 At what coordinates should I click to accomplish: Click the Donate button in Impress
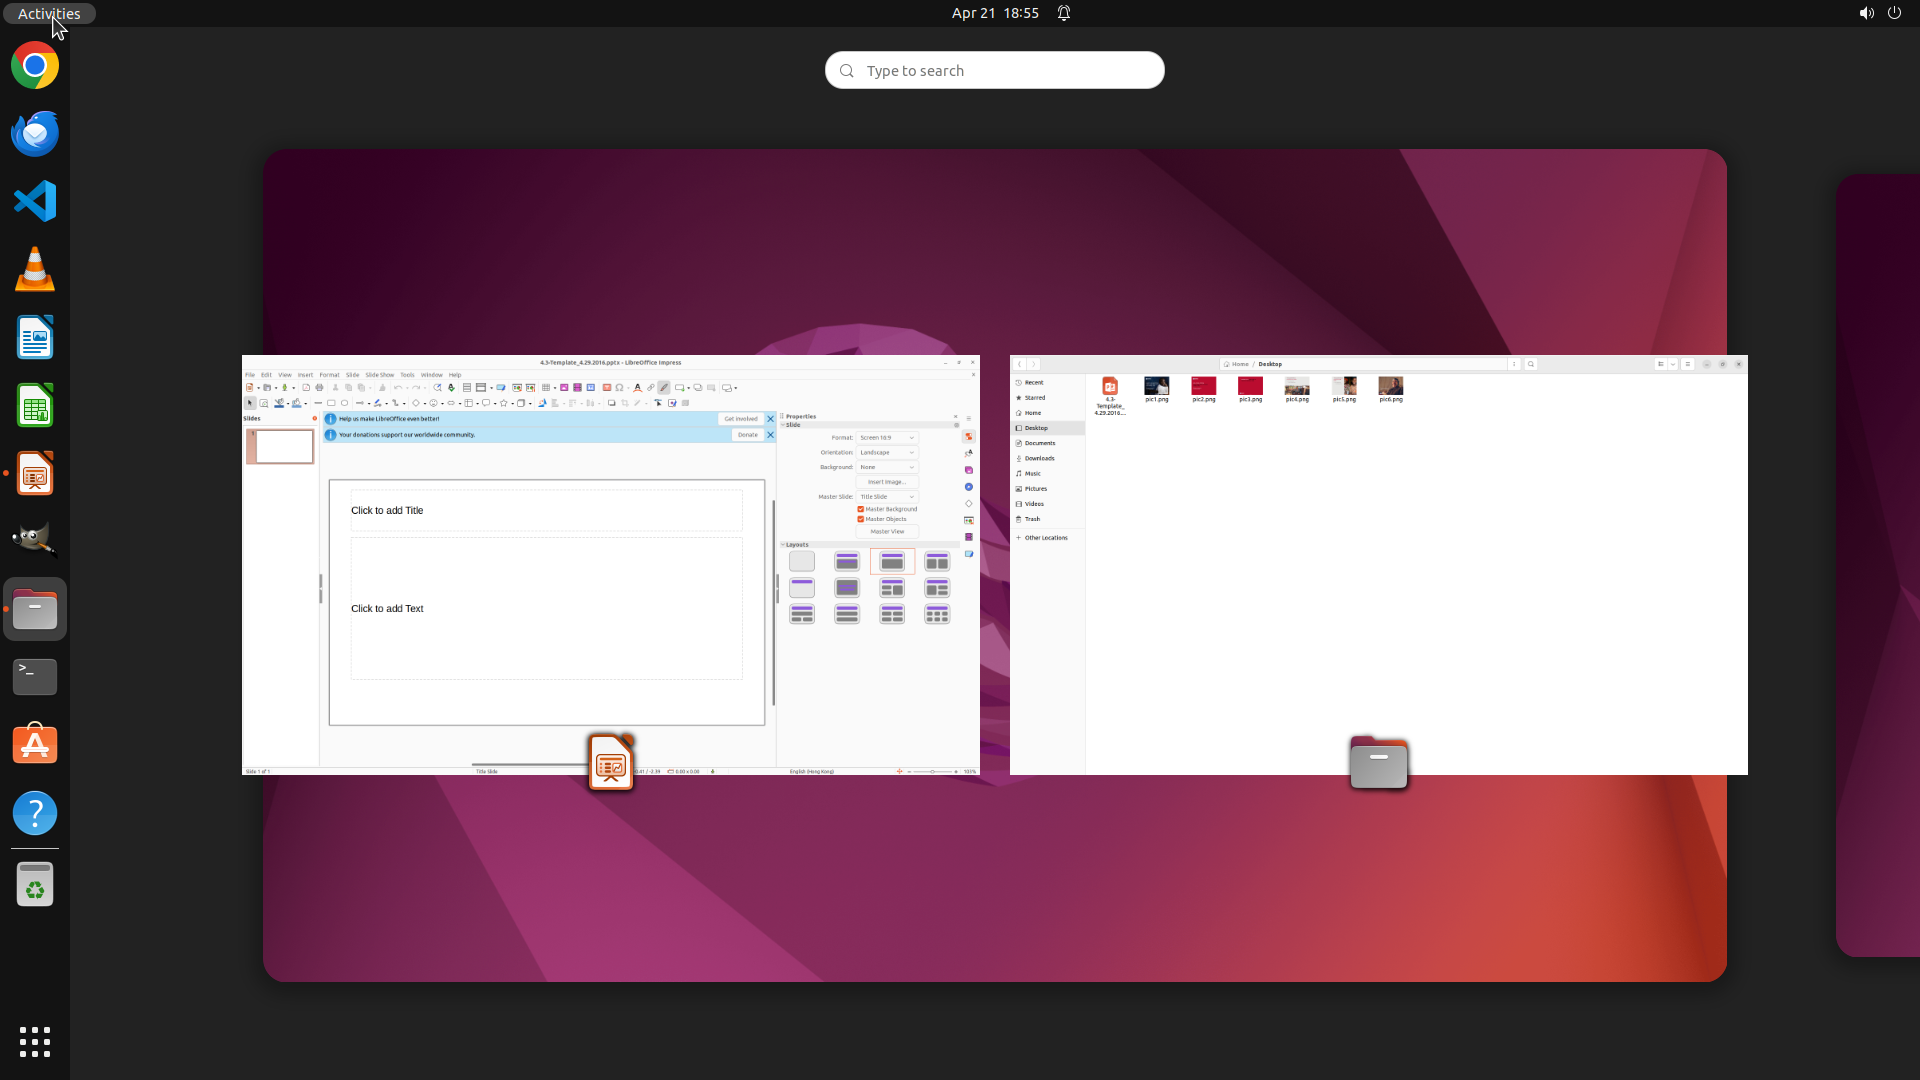(x=747, y=435)
